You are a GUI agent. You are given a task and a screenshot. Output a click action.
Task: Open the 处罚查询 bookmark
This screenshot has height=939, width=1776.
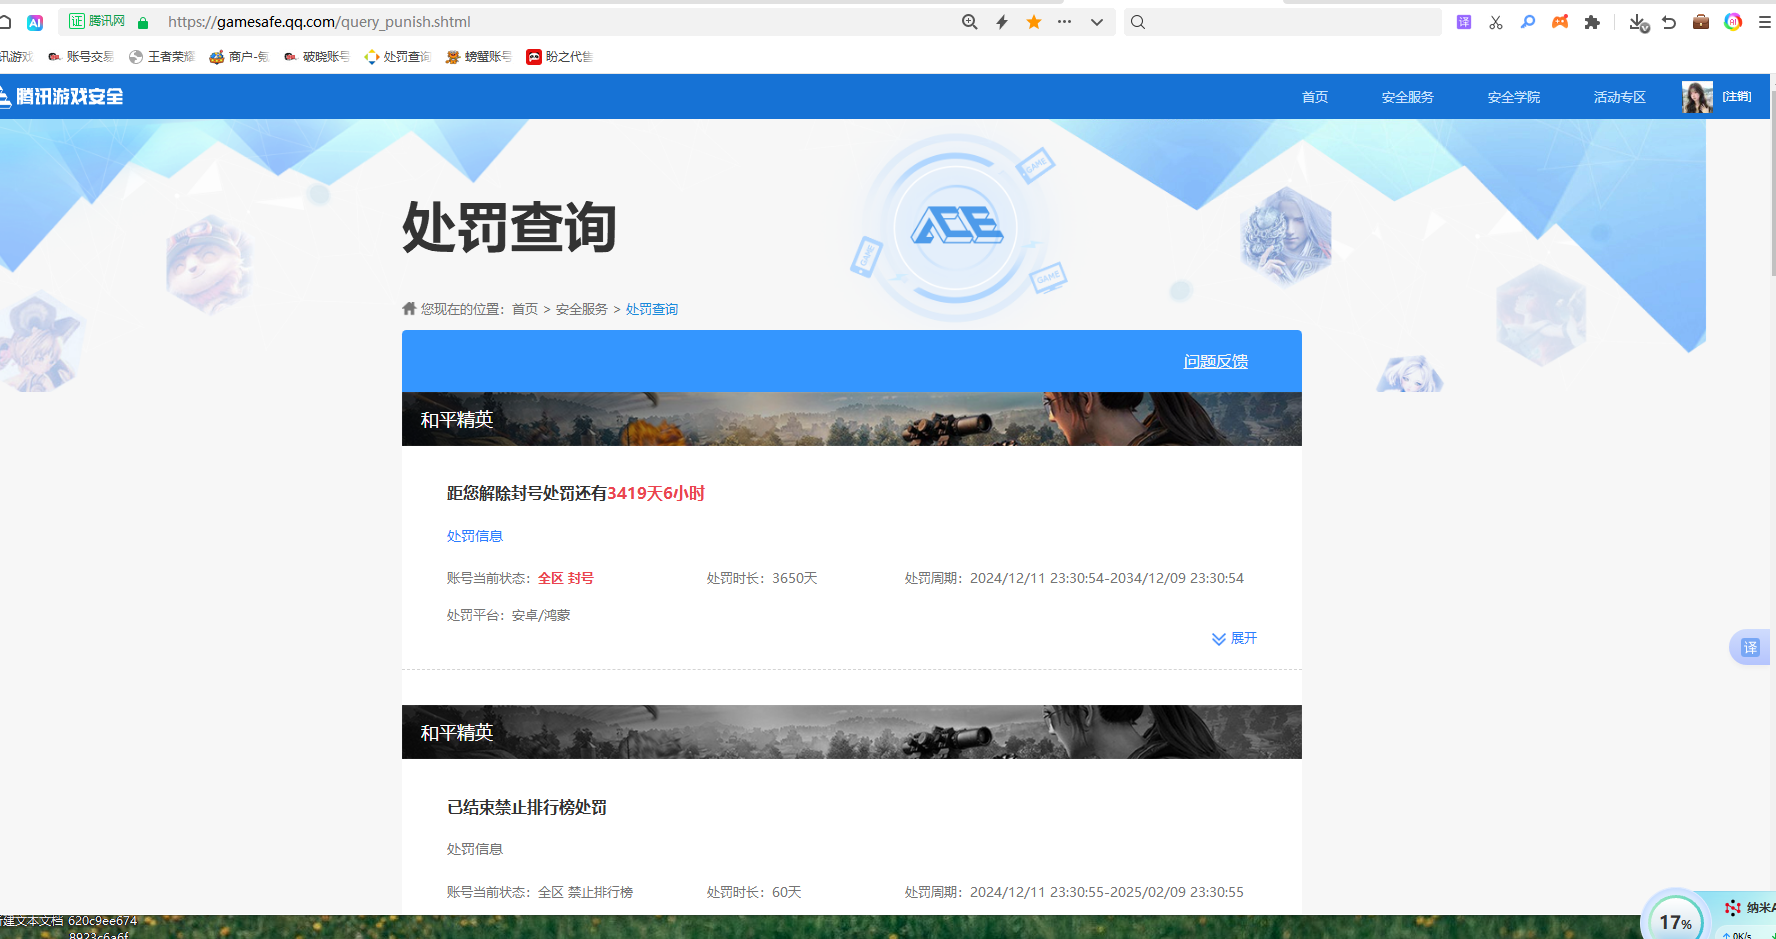[397, 57]
